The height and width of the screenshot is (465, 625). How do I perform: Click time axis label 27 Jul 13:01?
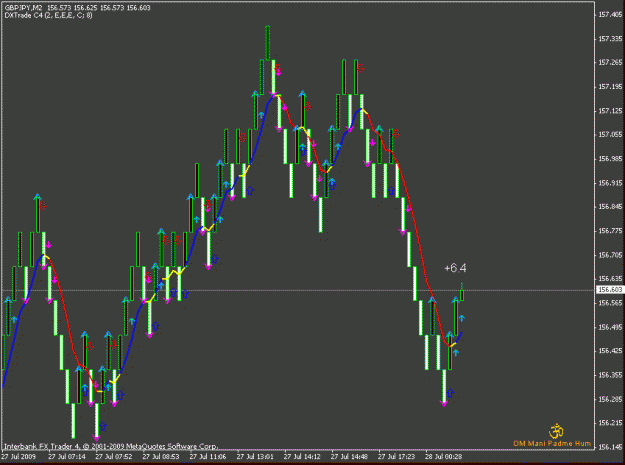(x=255, y=457)
